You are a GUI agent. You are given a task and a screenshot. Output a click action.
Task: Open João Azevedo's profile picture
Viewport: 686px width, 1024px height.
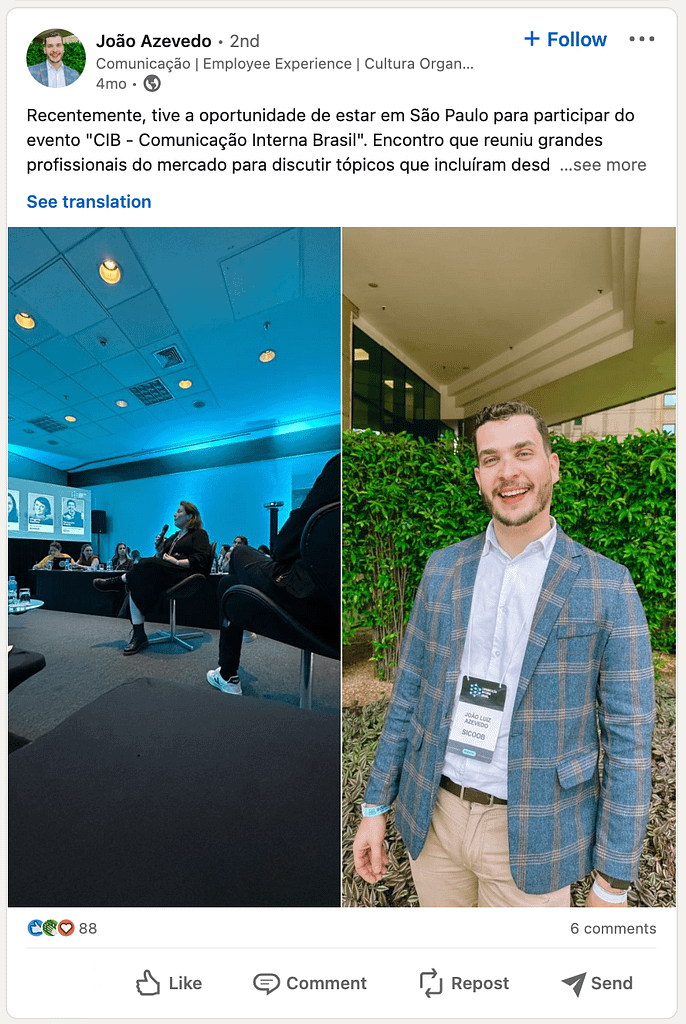tap(56, 58)
